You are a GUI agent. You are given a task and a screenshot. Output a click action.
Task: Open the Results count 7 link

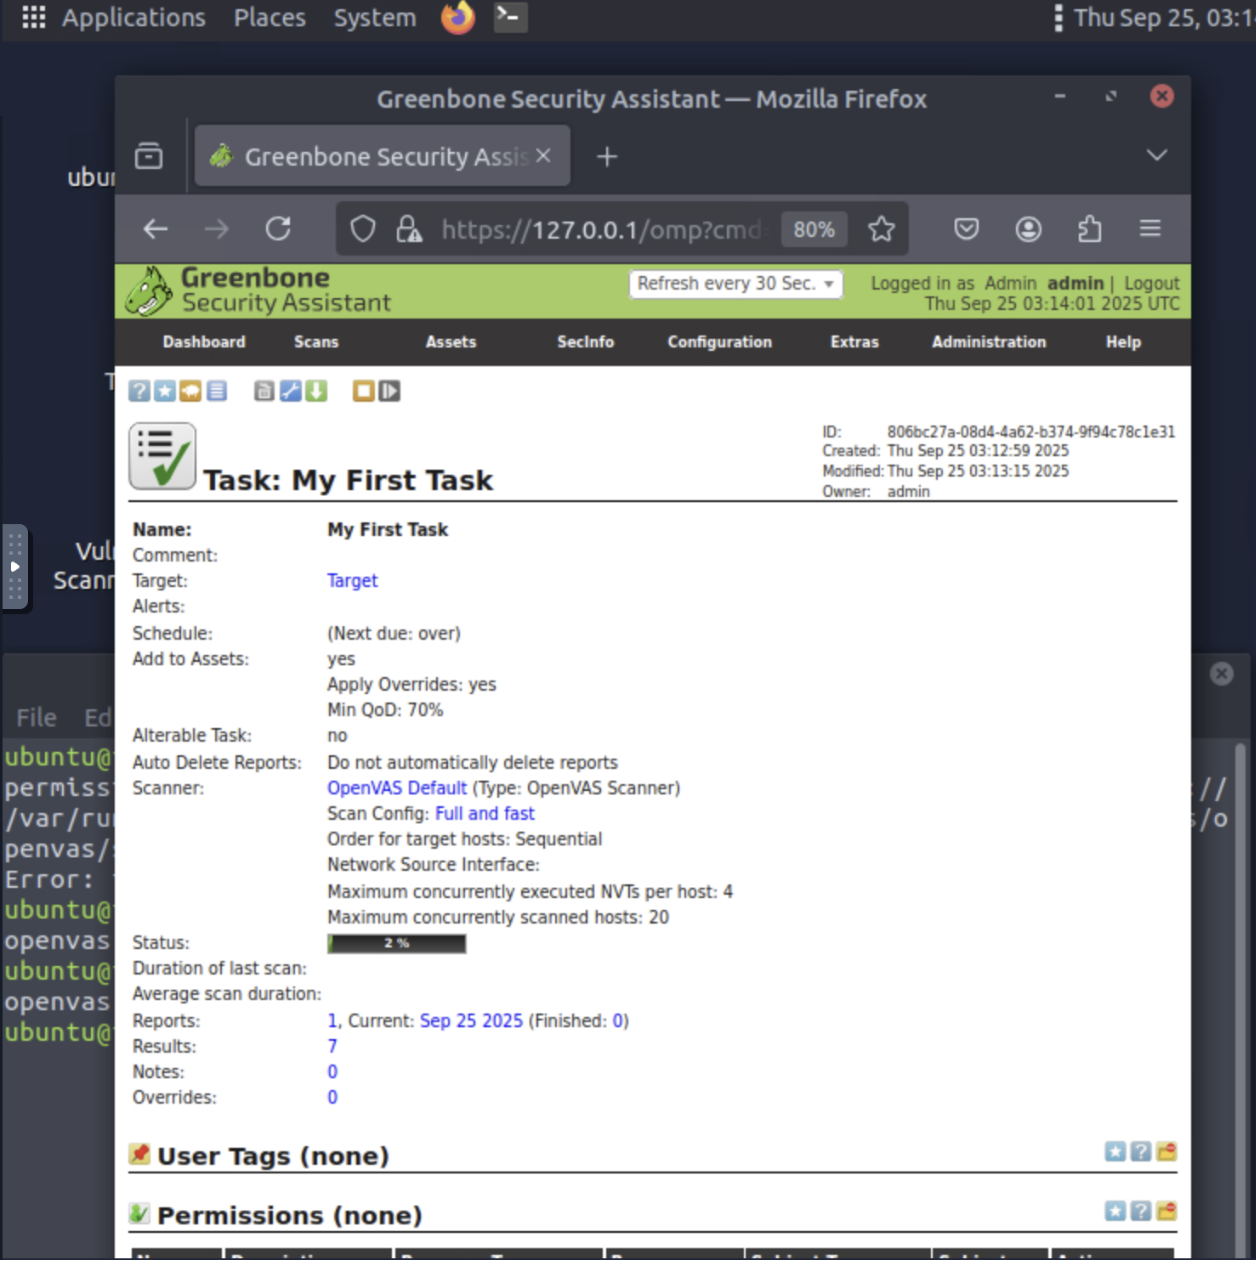[332, 1046]
